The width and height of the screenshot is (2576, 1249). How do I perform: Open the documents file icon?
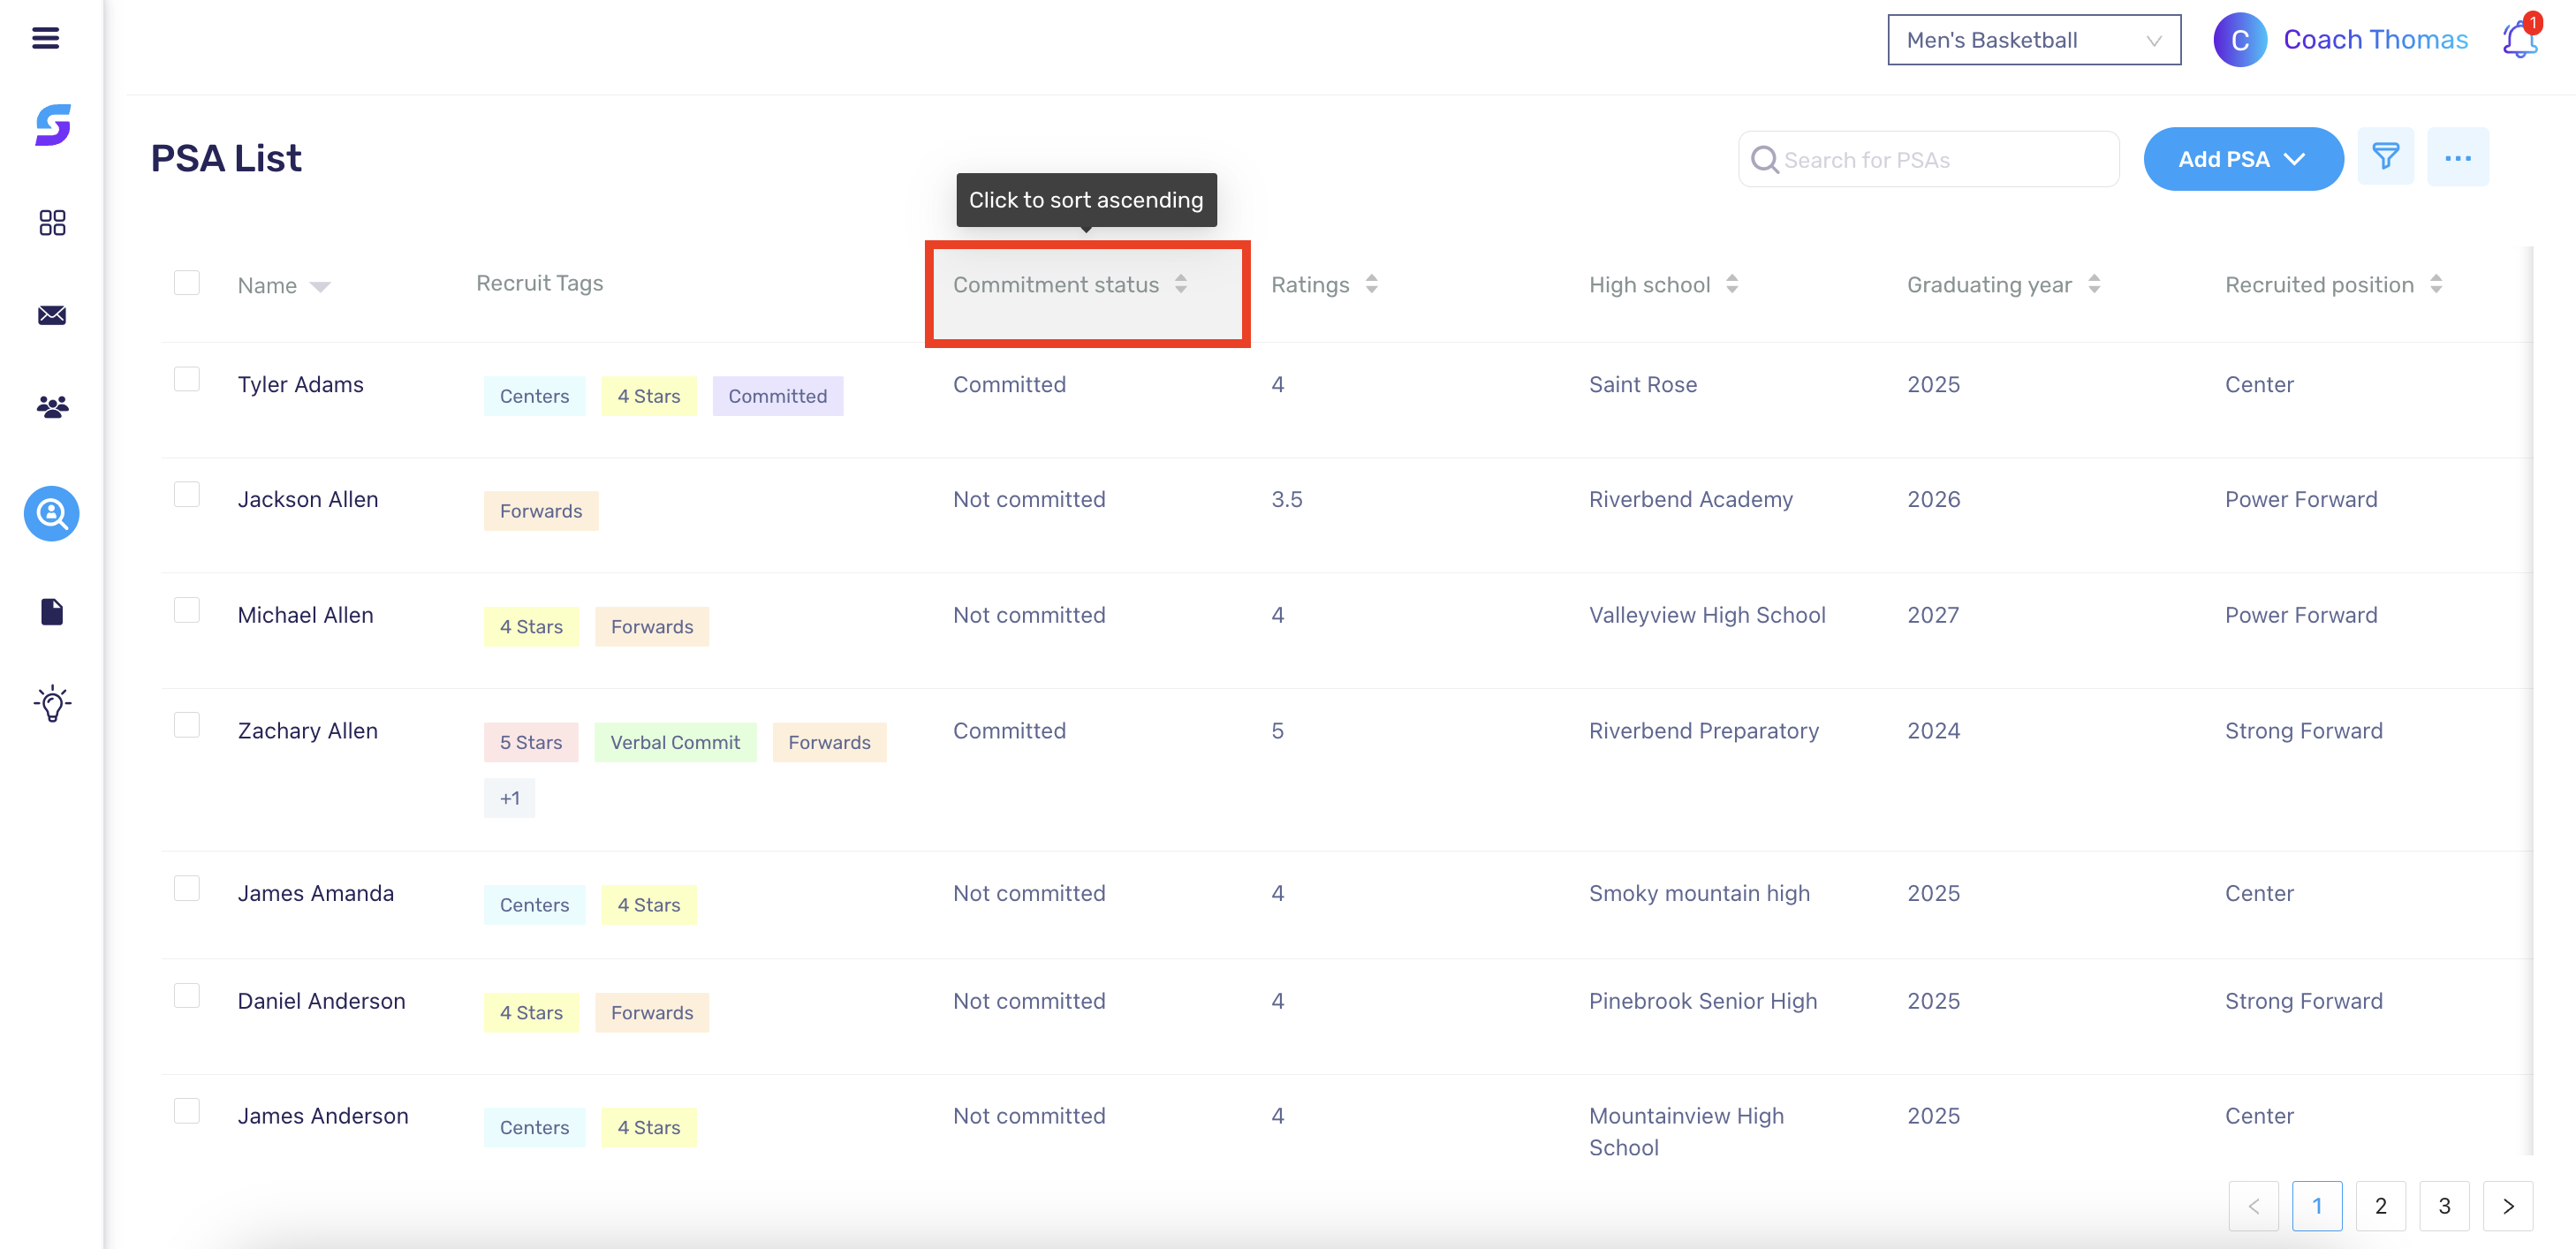pos(52,612)
